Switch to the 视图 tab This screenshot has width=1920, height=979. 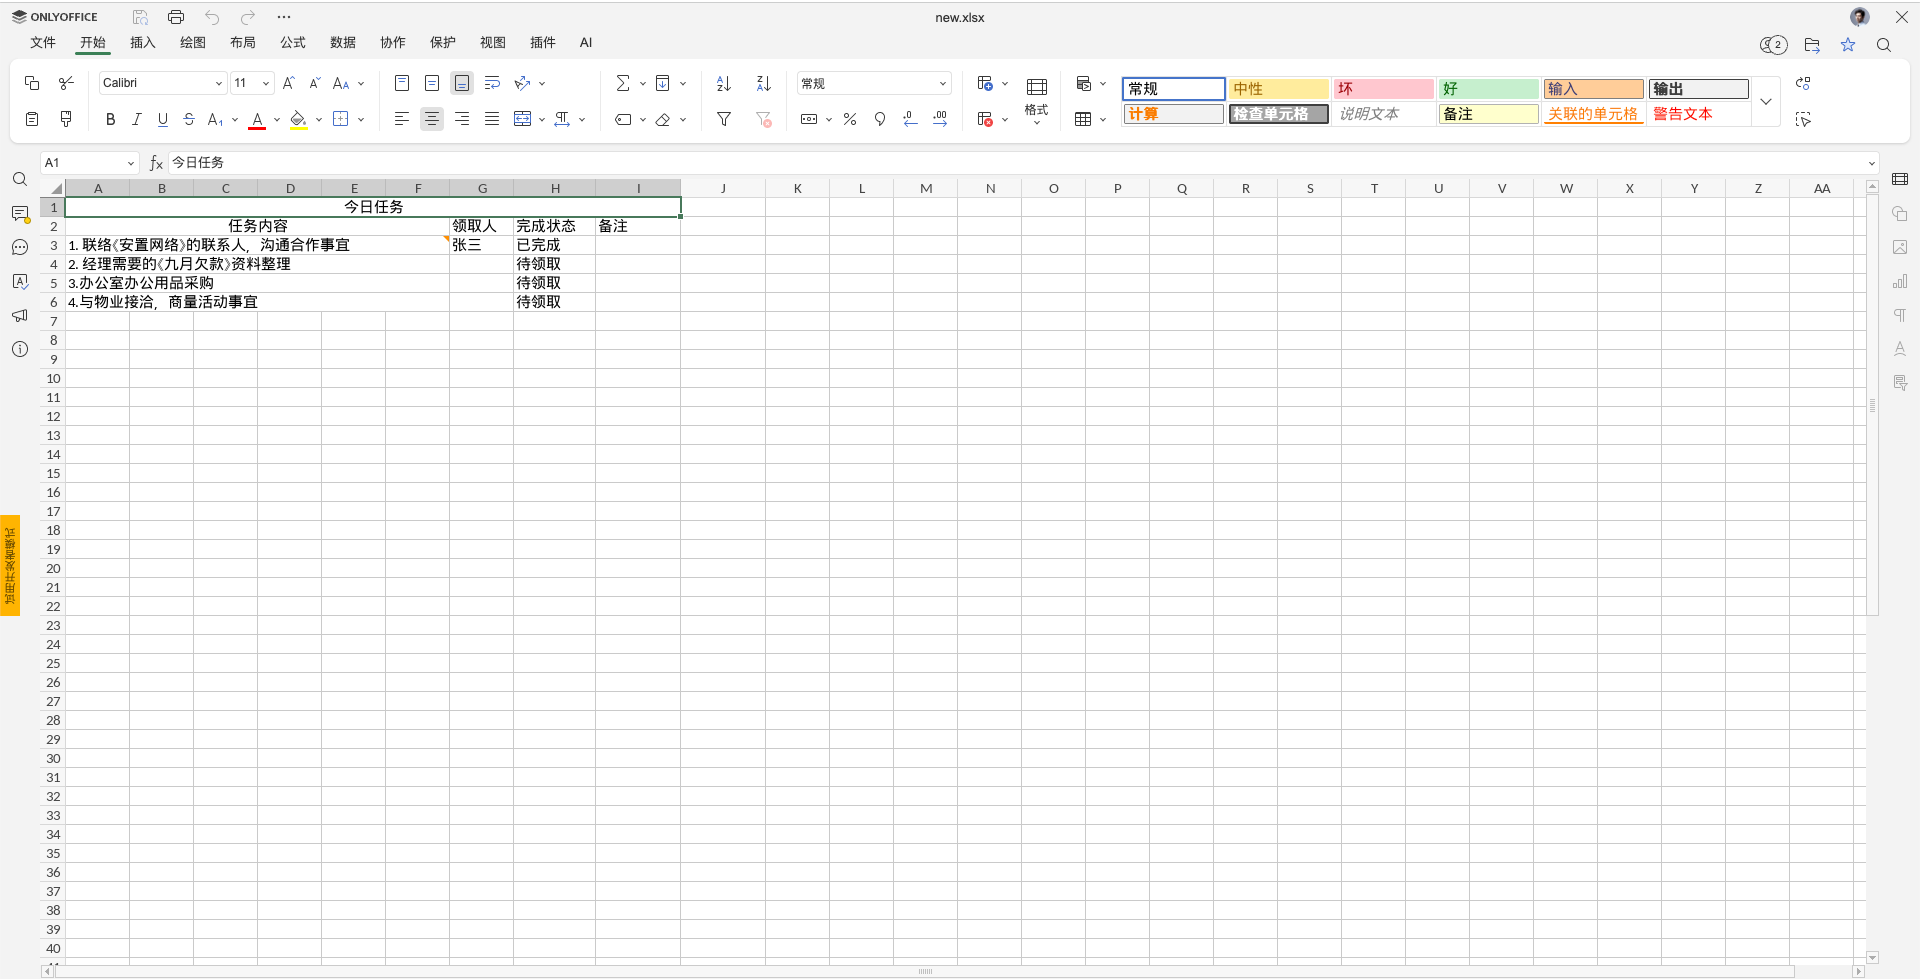click(493, 43)
